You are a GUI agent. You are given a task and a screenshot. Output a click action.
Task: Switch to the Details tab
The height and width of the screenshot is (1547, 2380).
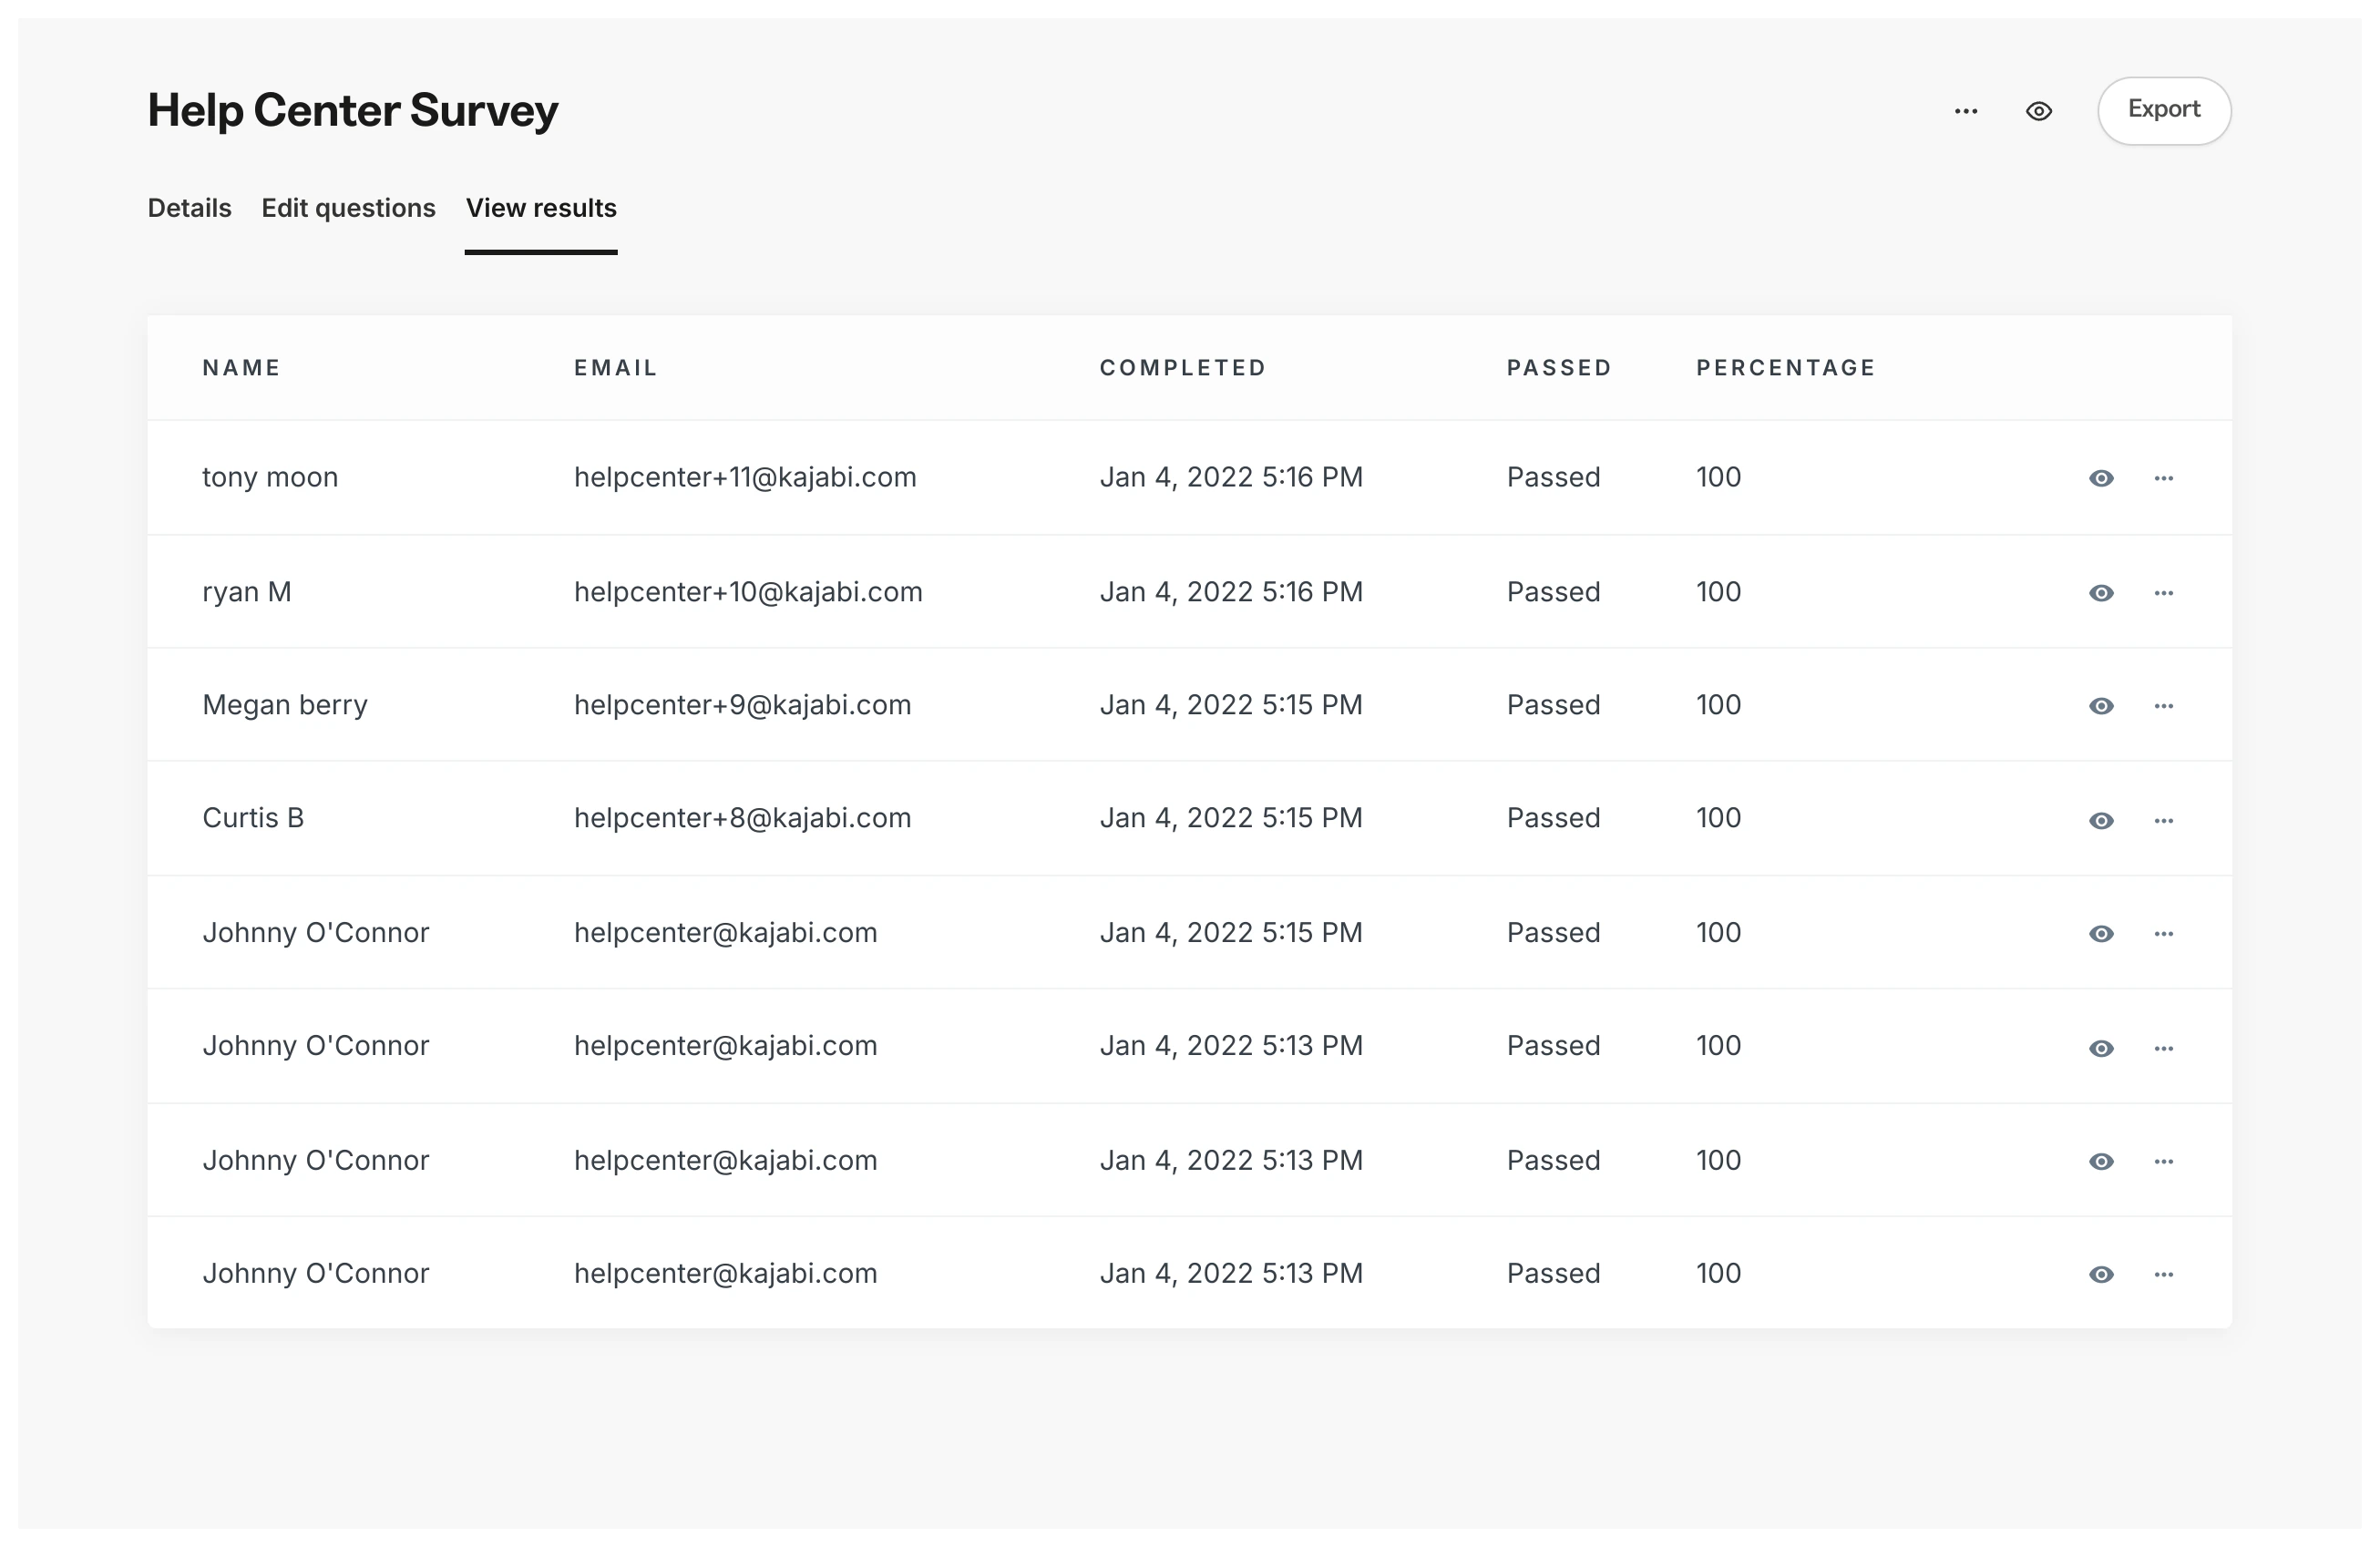[x=189, y=208]
